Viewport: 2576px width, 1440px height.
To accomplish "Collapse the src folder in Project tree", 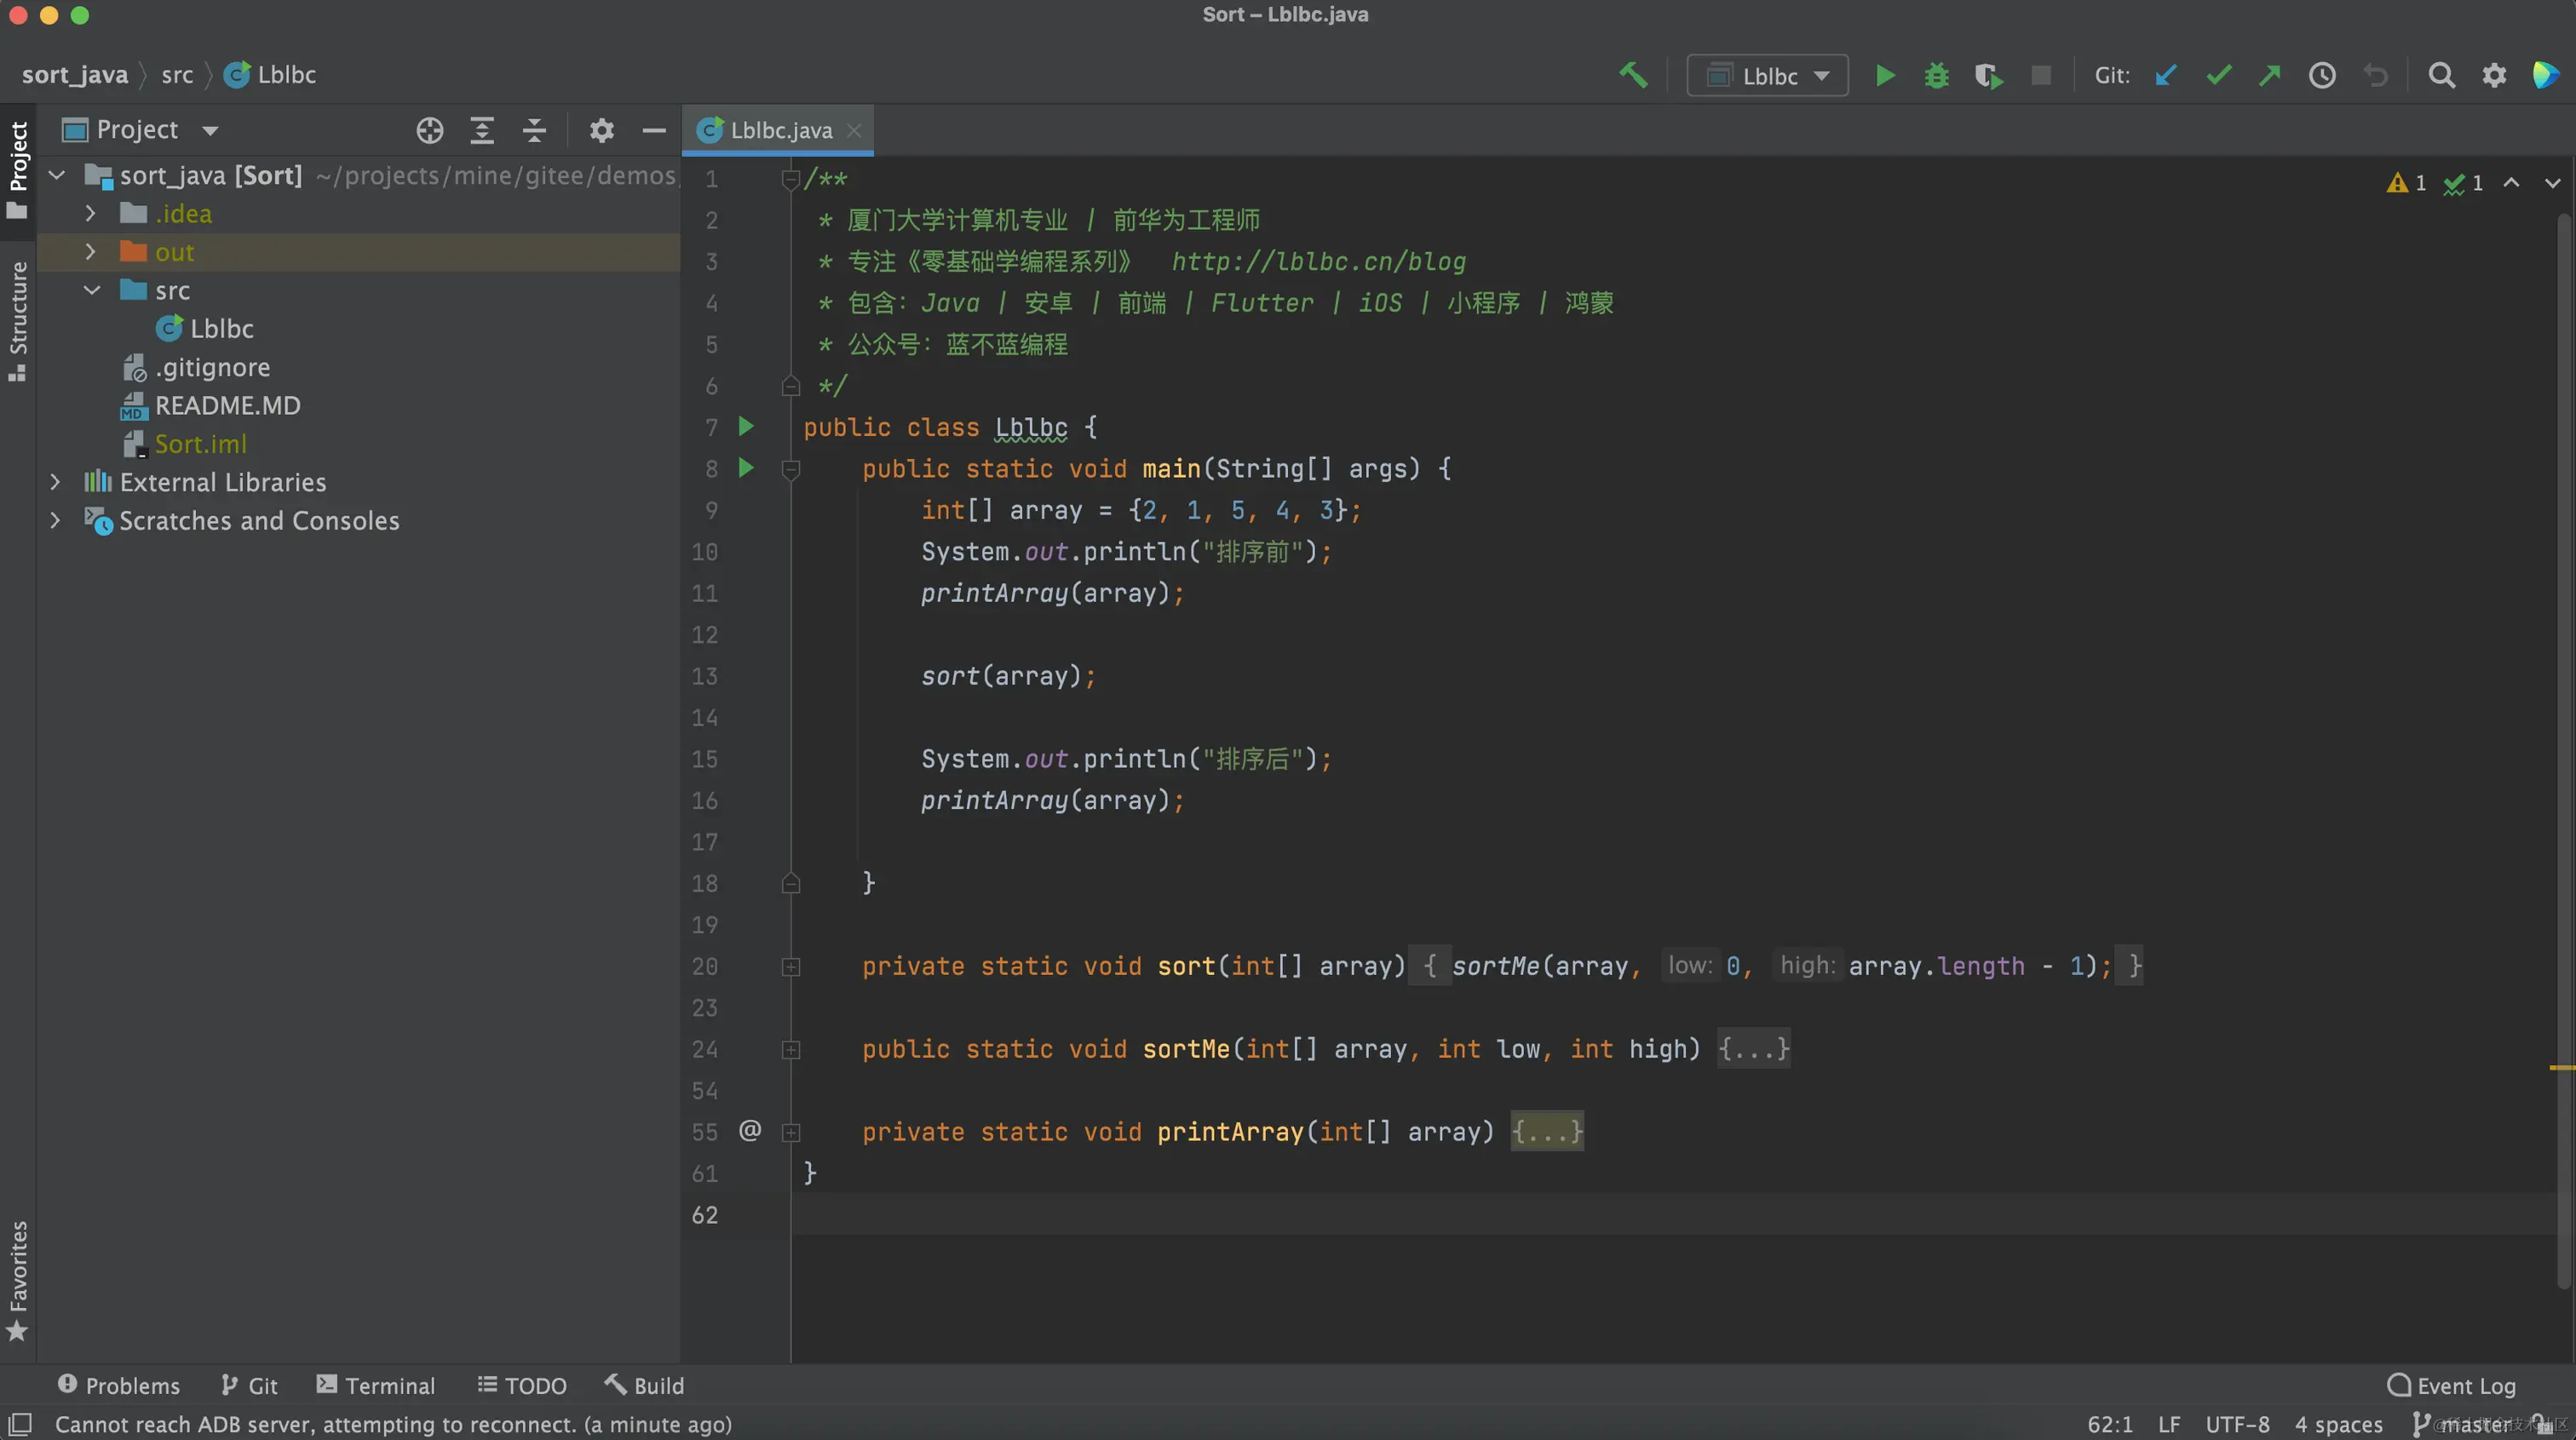I will (x=92, y=290).
